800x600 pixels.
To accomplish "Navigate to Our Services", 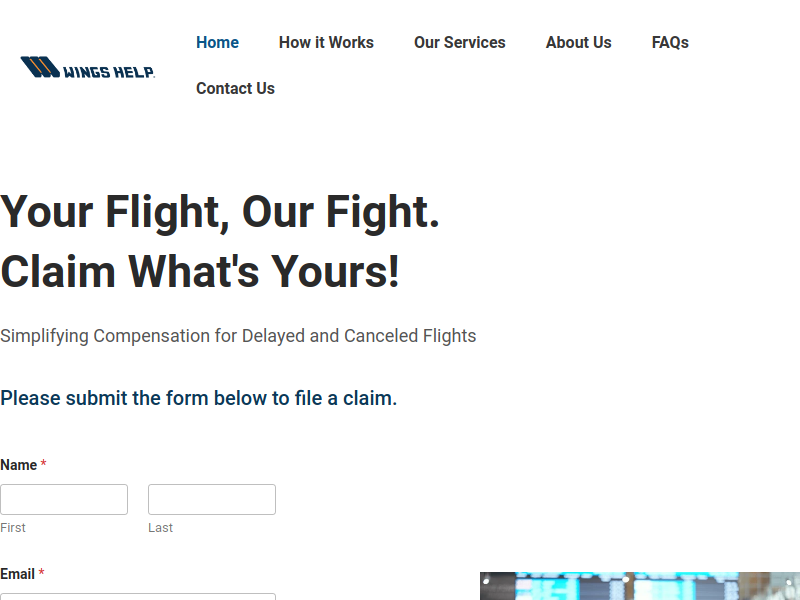I will [460, 42].
